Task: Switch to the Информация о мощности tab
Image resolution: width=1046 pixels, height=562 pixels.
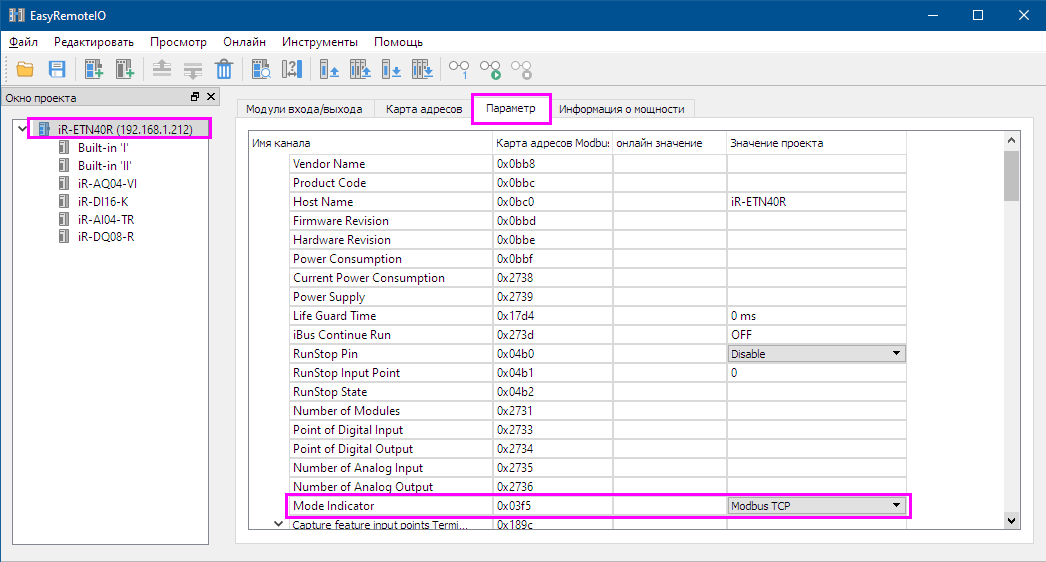Action: pos(622,109)
